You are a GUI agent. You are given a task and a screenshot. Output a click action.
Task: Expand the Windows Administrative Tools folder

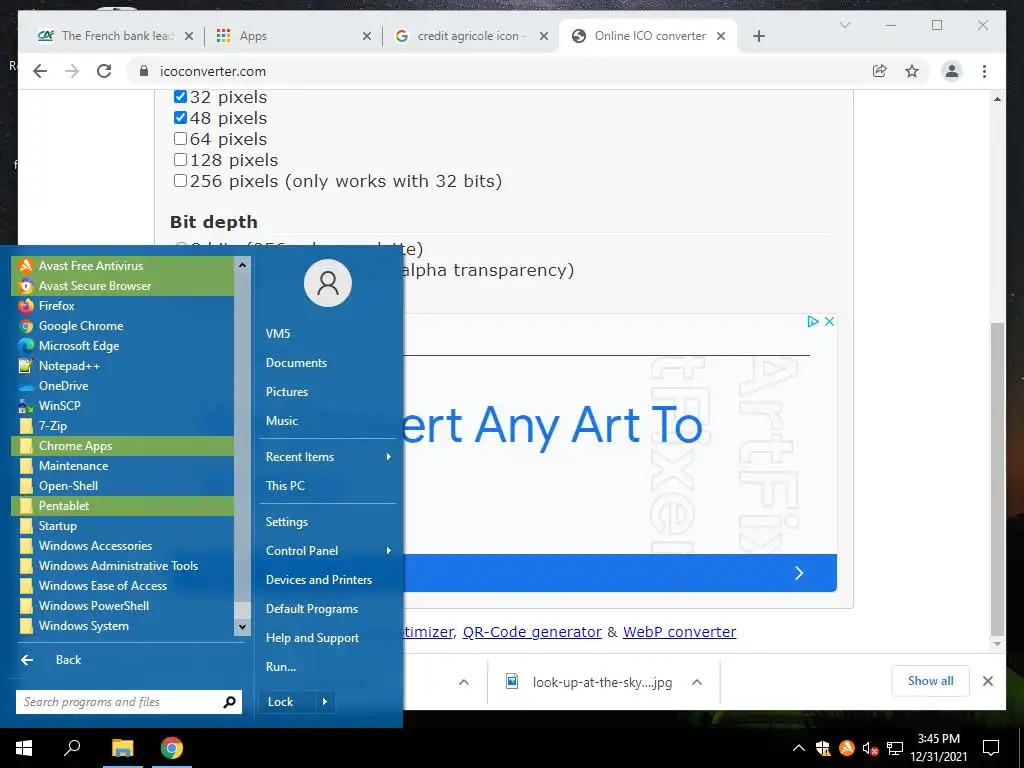(x=122, y=566)
